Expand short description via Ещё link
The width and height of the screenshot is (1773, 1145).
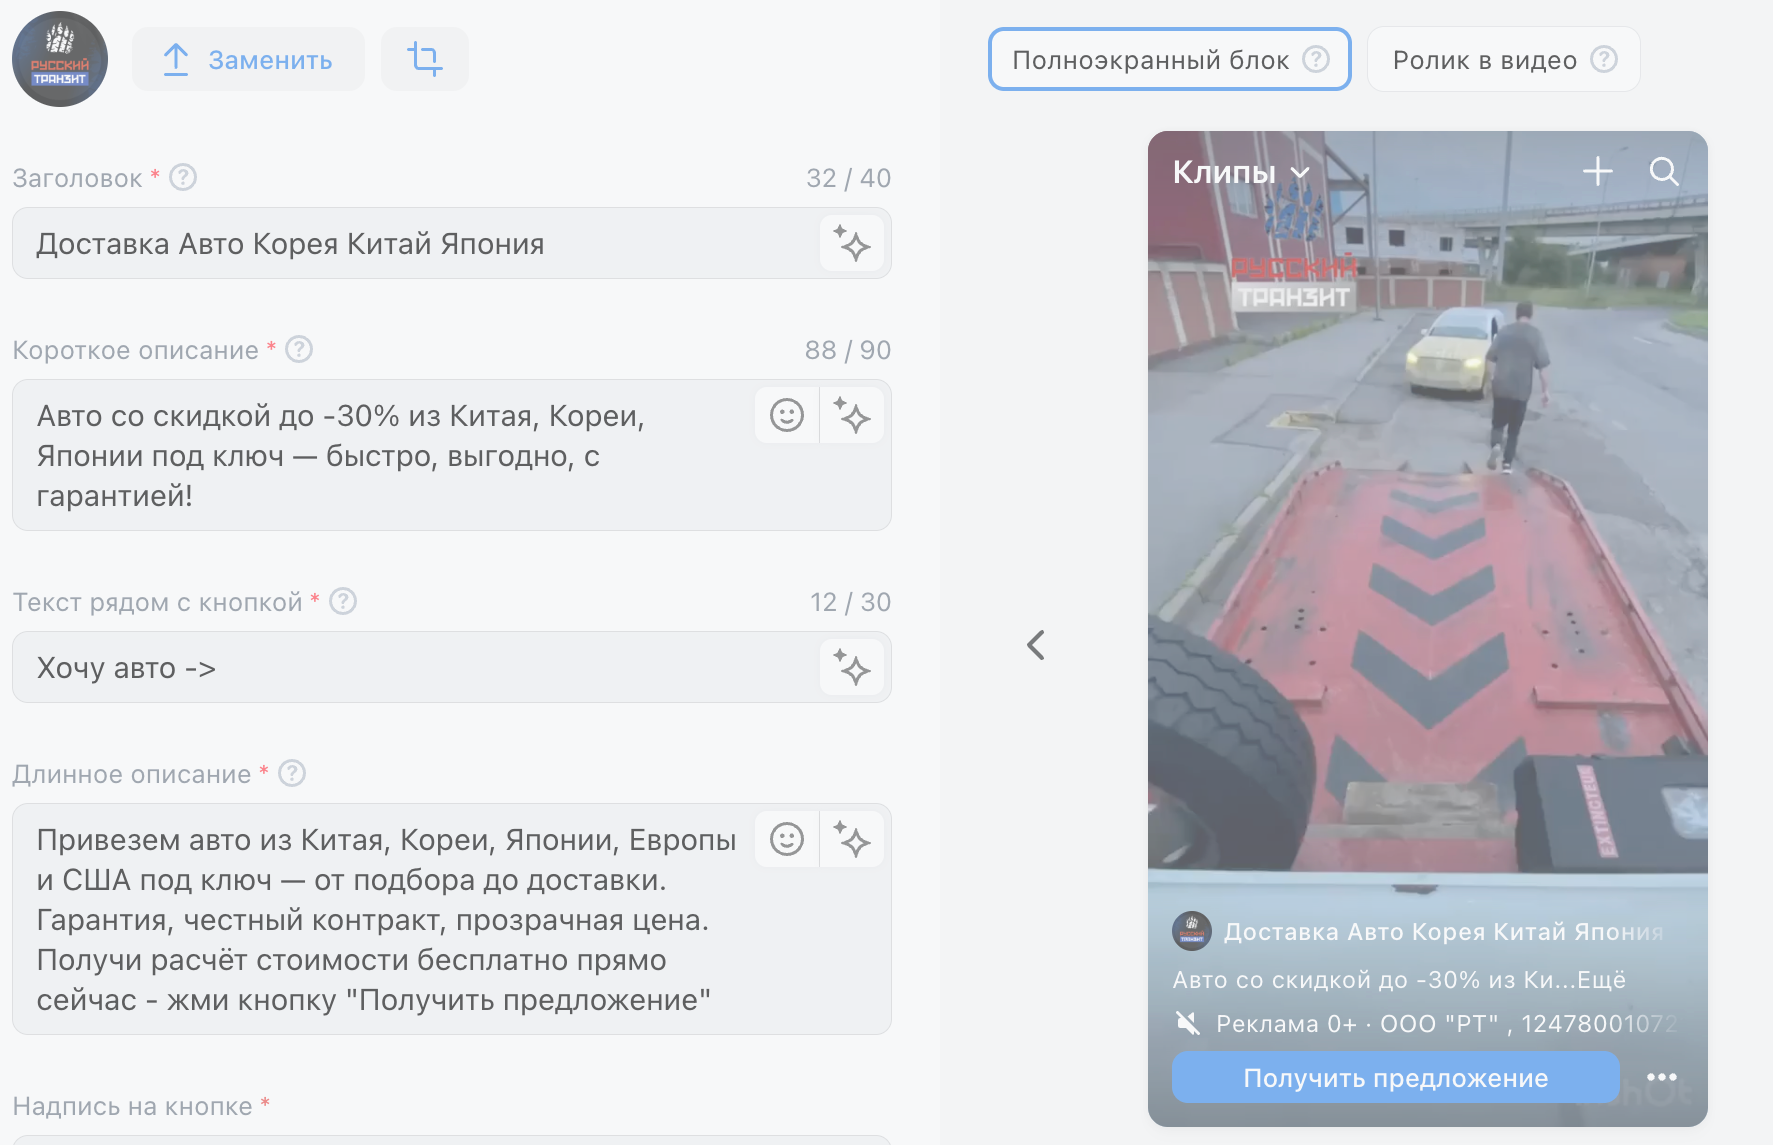tap(1601, 980)
